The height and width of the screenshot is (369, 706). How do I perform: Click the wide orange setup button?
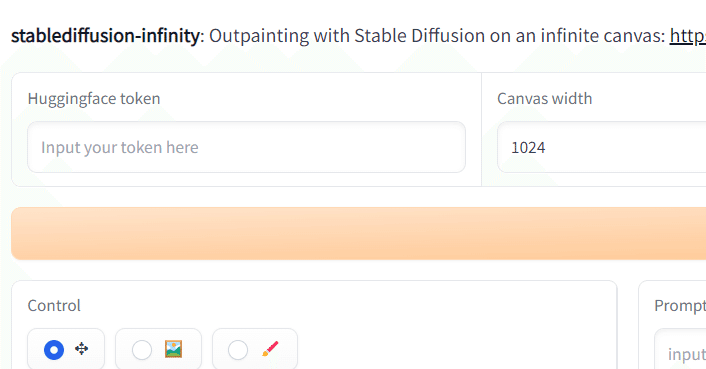pos(358,234)
